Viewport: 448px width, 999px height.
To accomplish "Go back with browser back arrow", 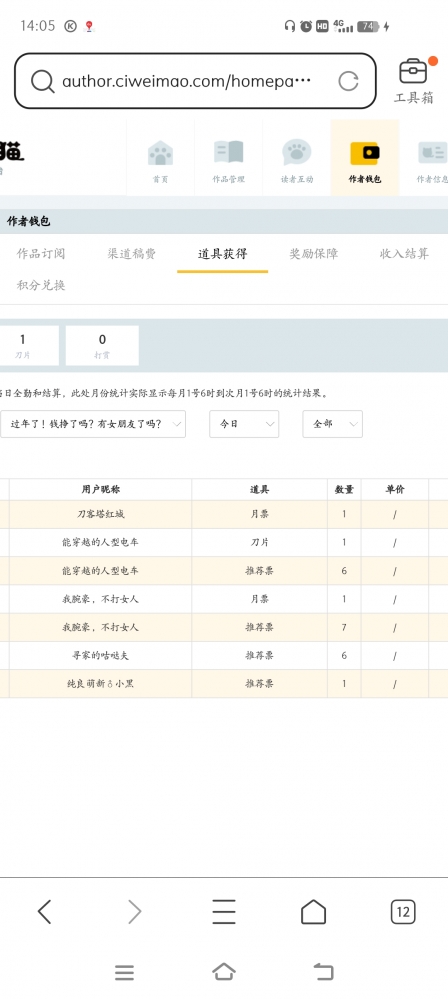I will (x=44, y=912).
